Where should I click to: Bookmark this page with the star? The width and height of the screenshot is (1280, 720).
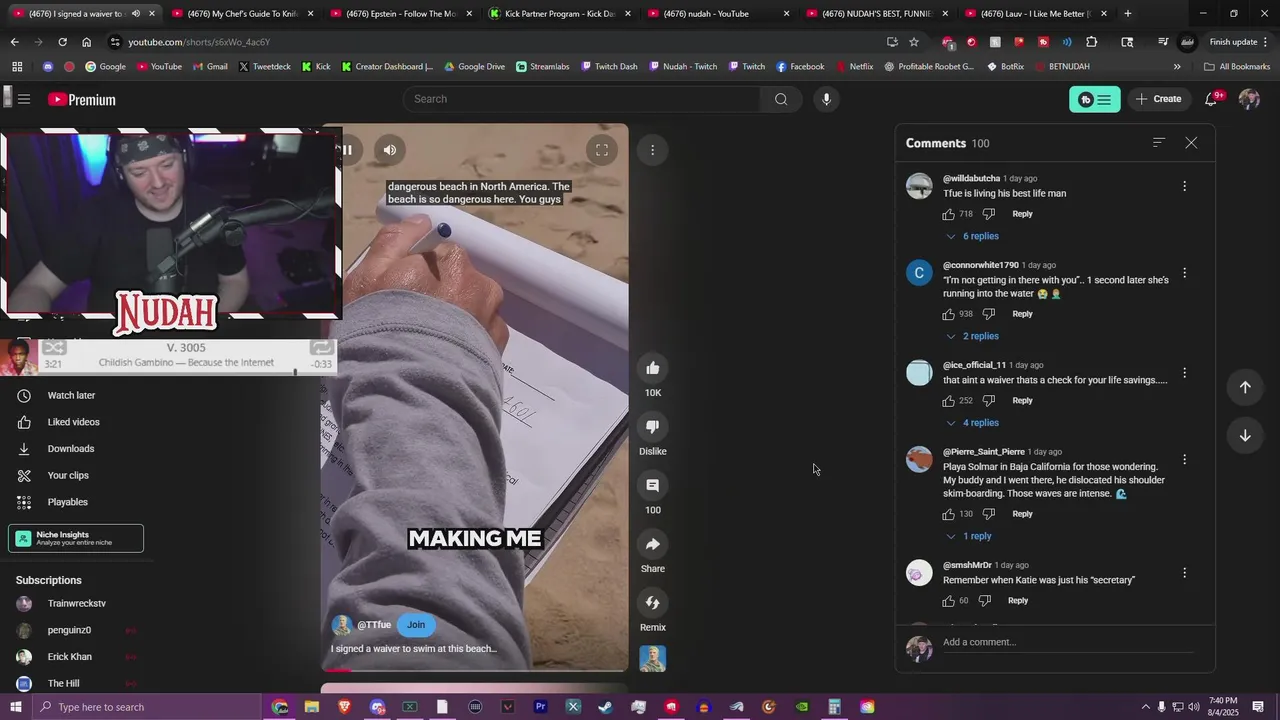click(914, 42)
